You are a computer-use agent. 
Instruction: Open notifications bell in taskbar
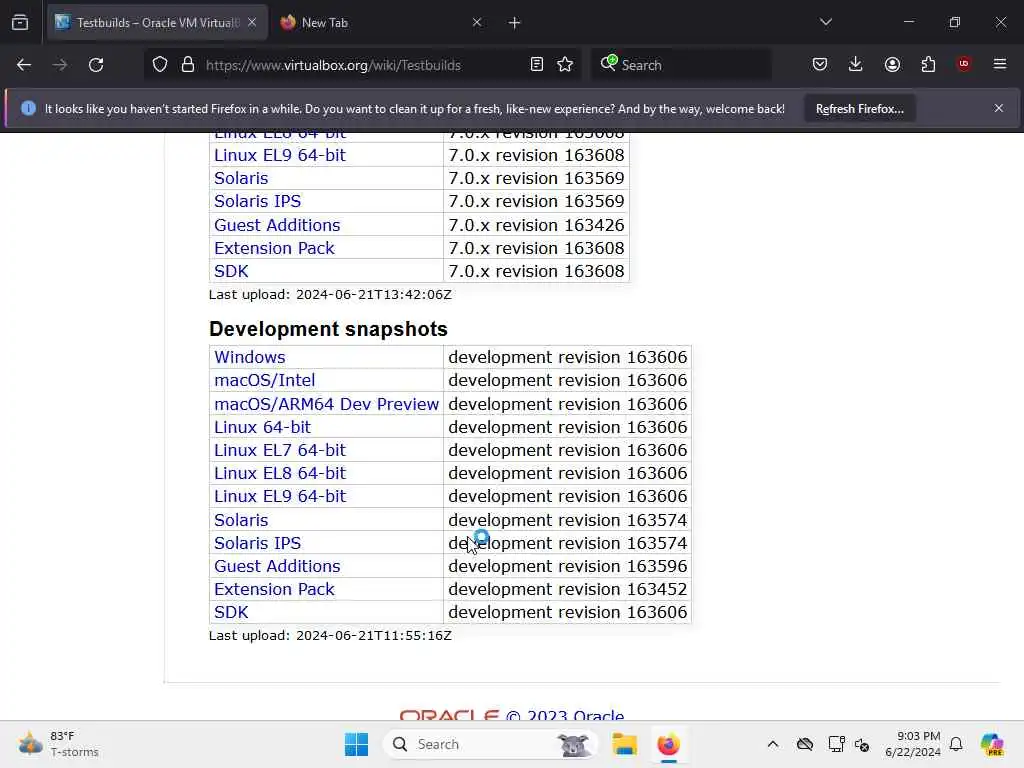956,744
